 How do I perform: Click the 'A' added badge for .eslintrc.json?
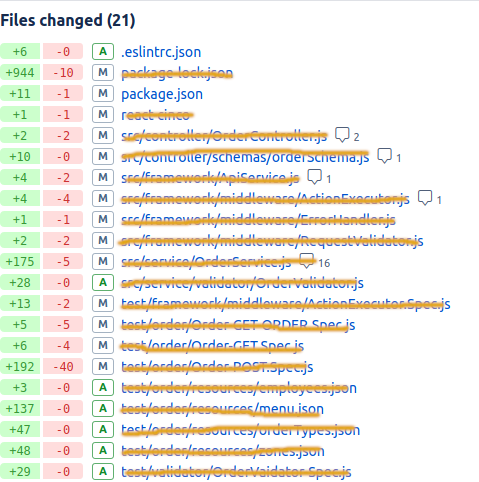[x=103, y=52]
